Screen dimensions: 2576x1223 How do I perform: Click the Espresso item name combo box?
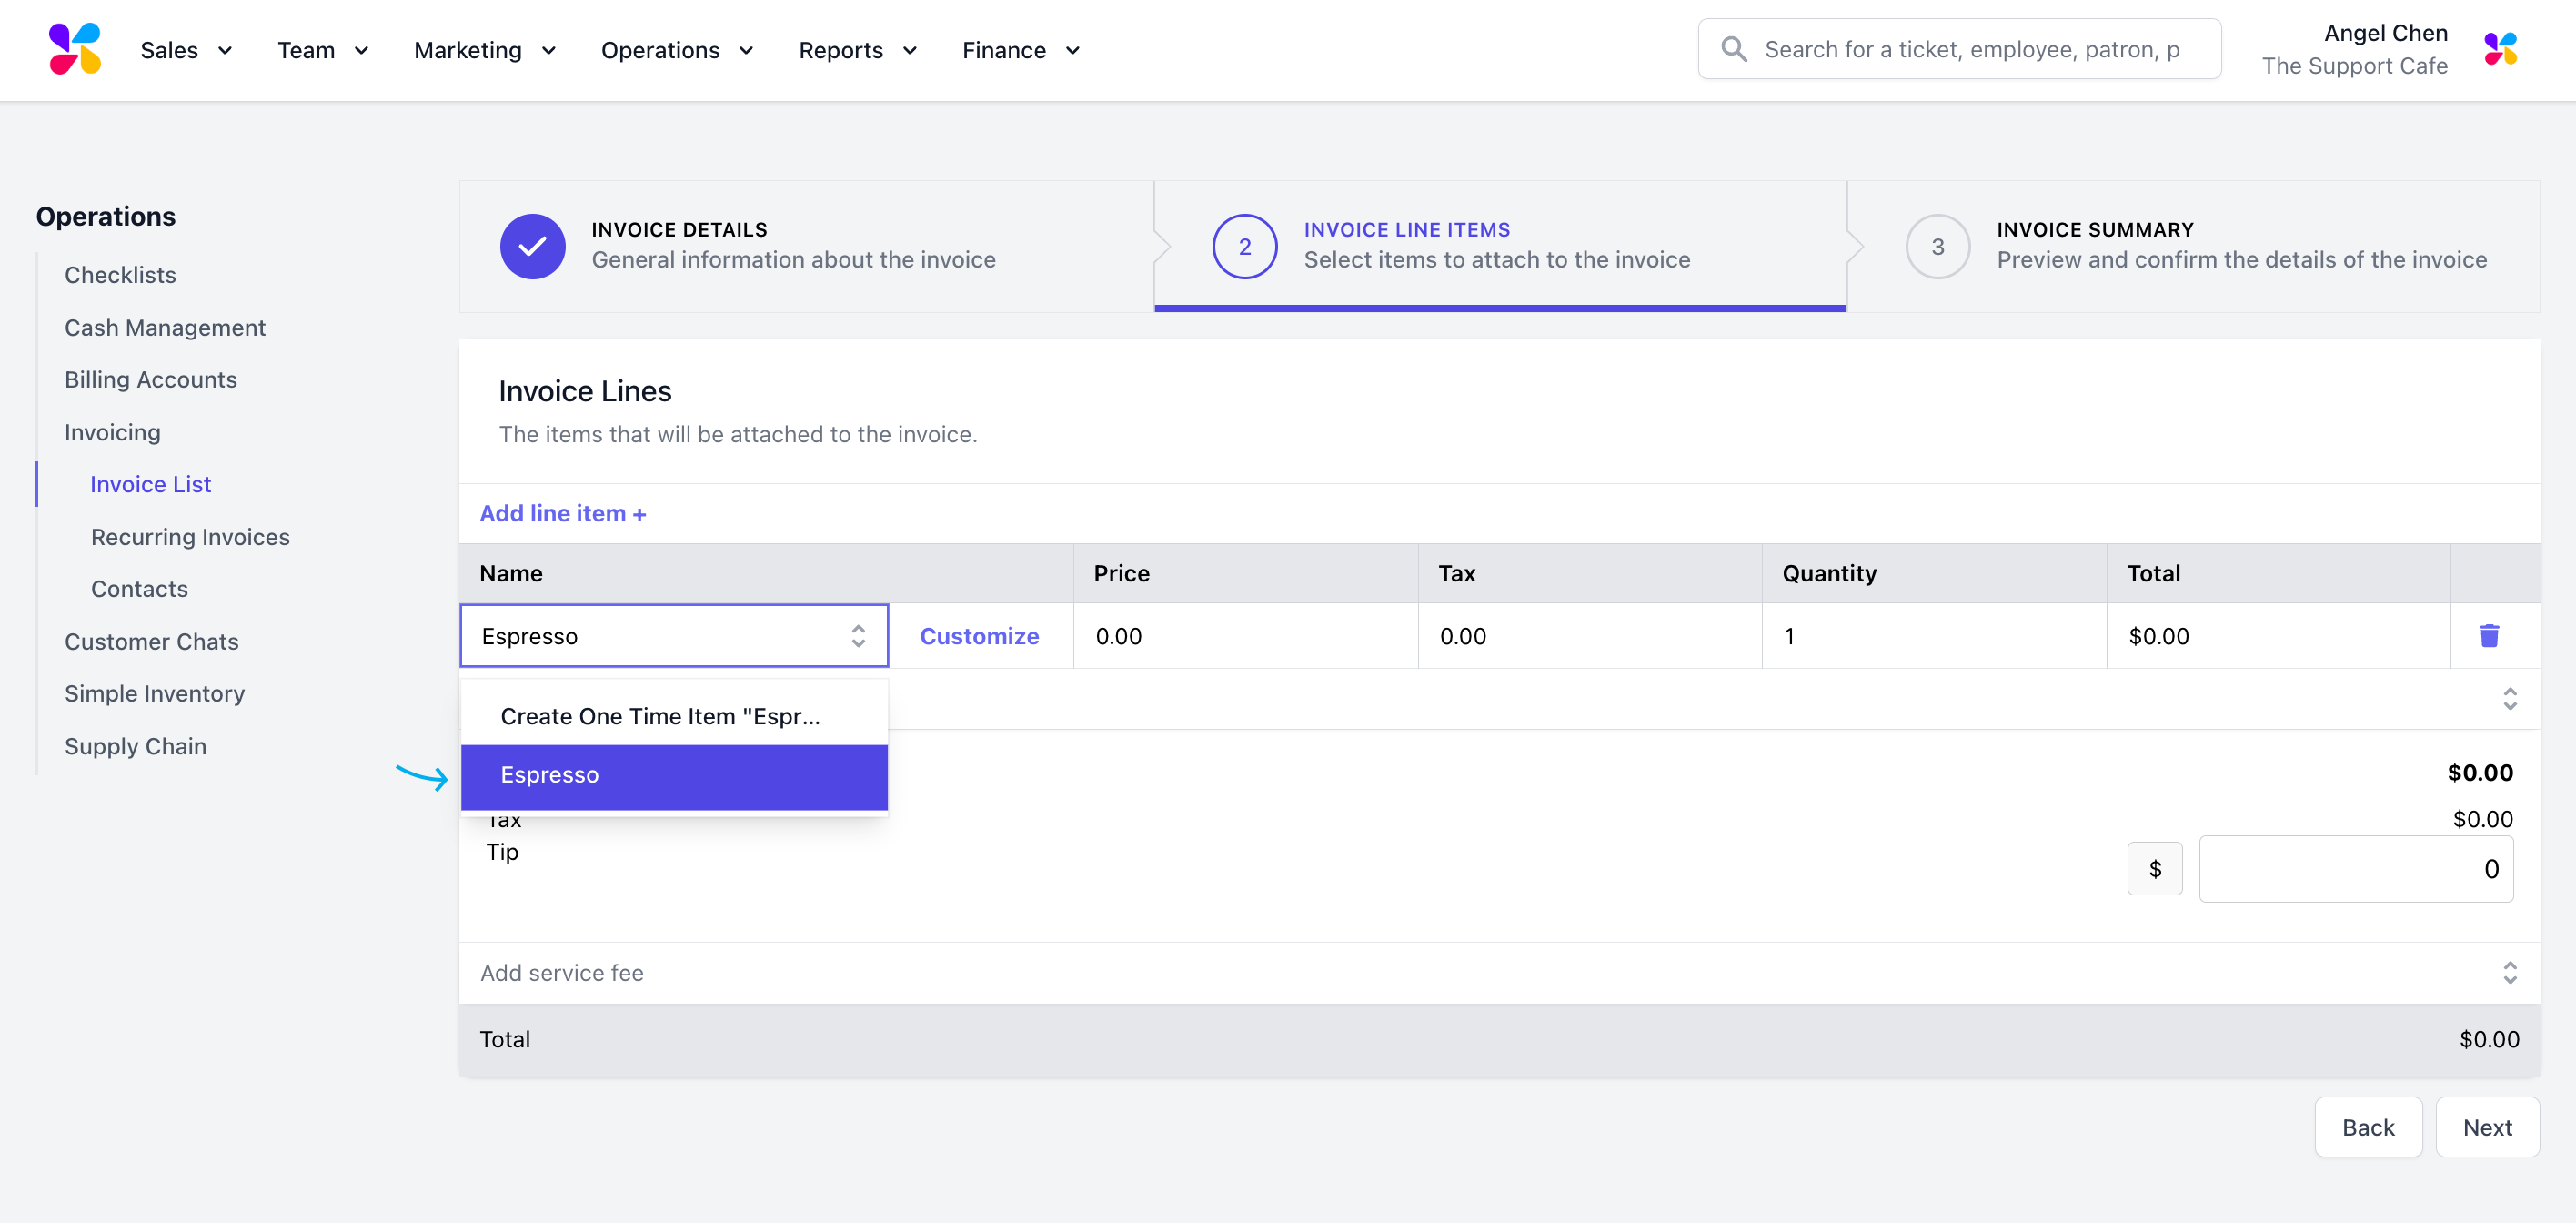674,636
